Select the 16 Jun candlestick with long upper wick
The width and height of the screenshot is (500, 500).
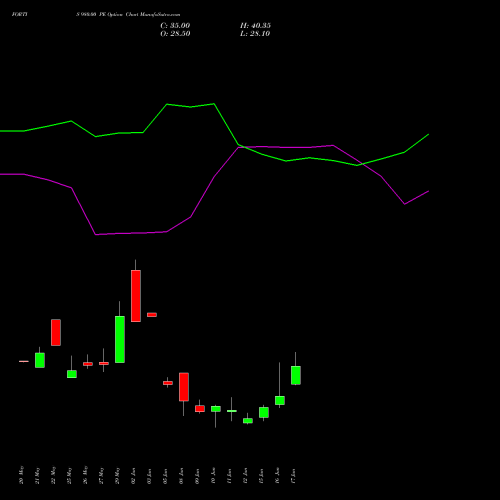[x=280, y=400]
